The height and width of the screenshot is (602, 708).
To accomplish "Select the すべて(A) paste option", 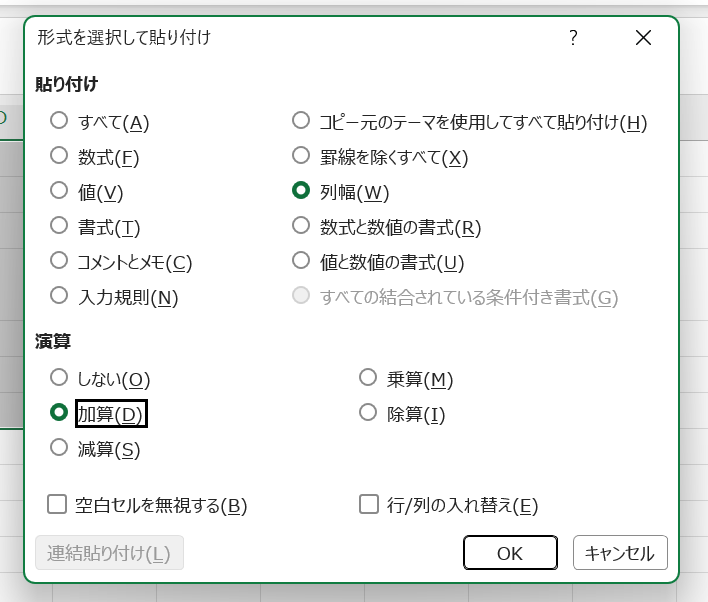I will point(59,121).
